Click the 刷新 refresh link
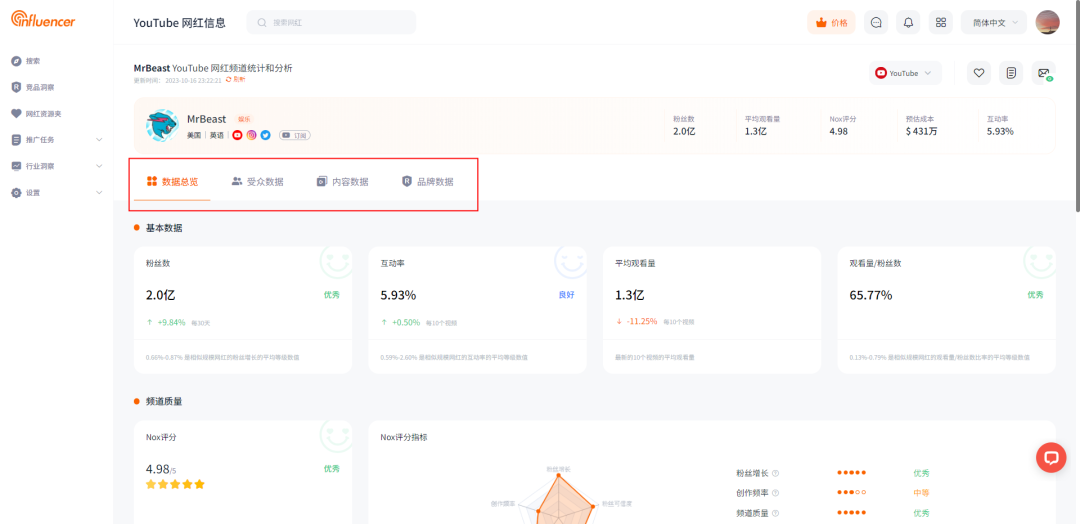Image resolution: width=1080 pixels, height=524 pixels. pos(235,79)
